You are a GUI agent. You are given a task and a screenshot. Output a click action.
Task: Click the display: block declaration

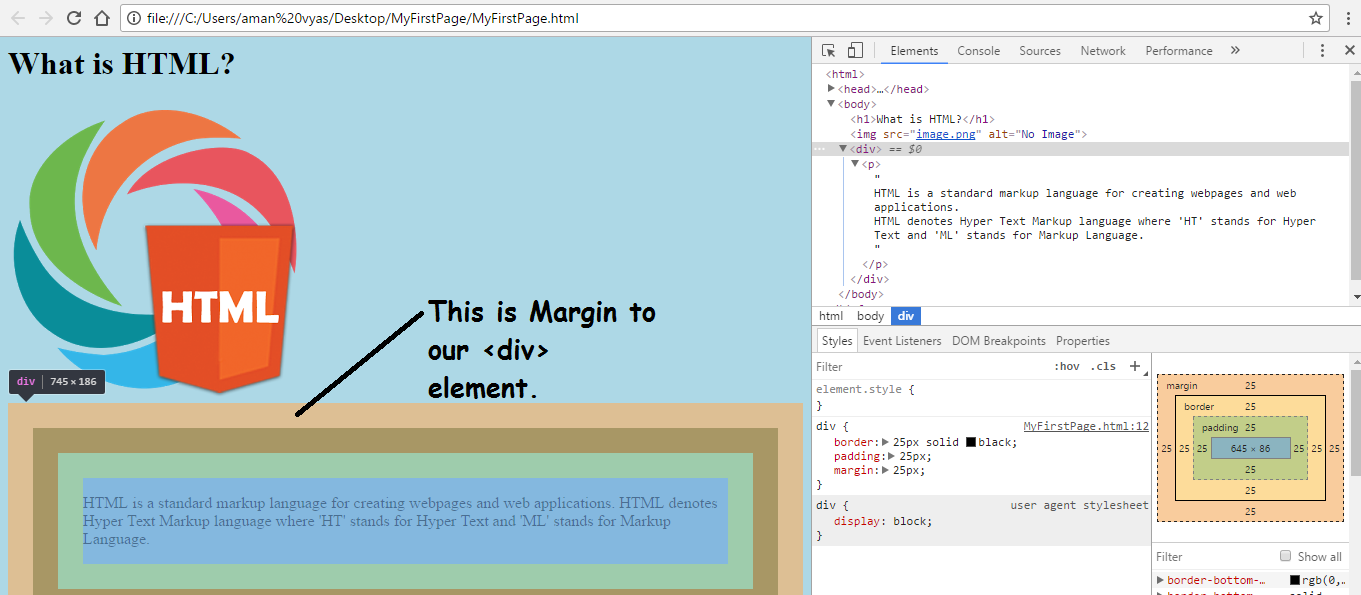[883, 521]
